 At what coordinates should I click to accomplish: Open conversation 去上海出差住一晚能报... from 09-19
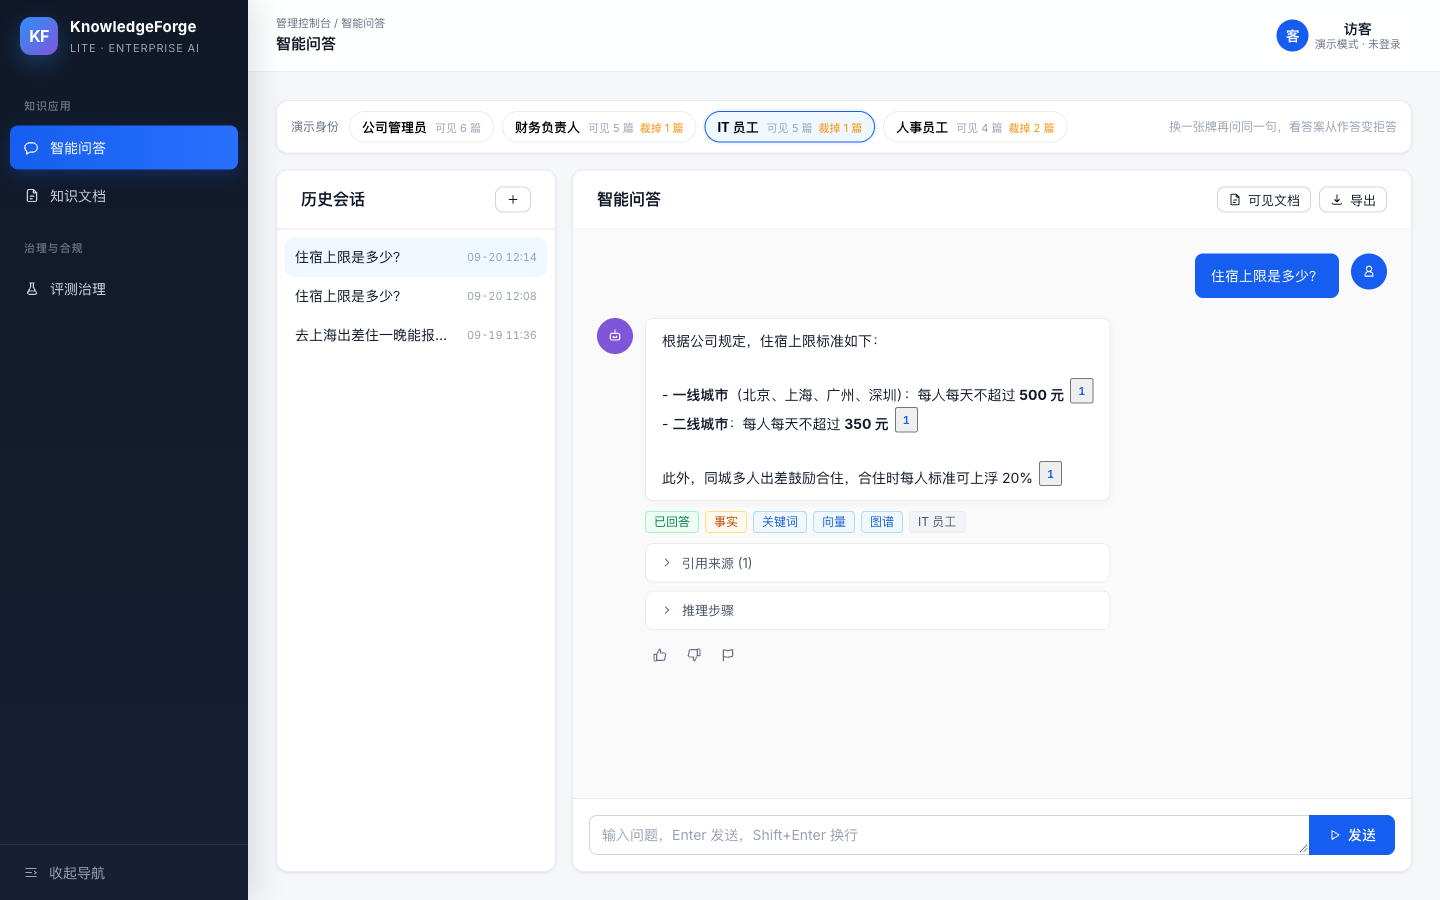tap(416, 335)
